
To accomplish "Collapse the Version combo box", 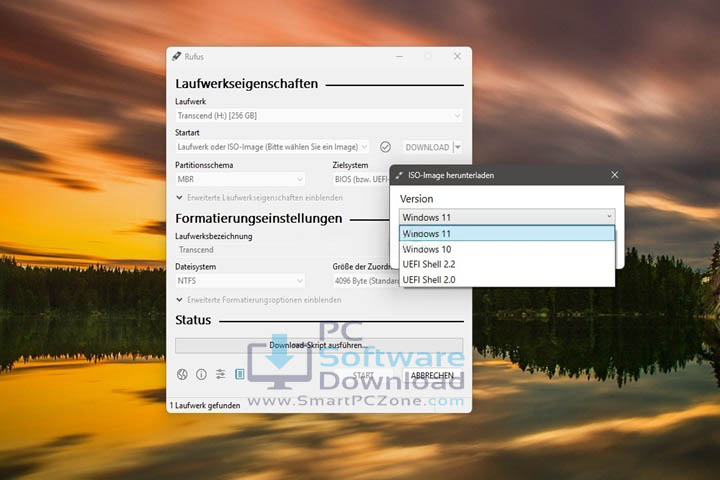I will pyautogui.click(x=507, y=217).
